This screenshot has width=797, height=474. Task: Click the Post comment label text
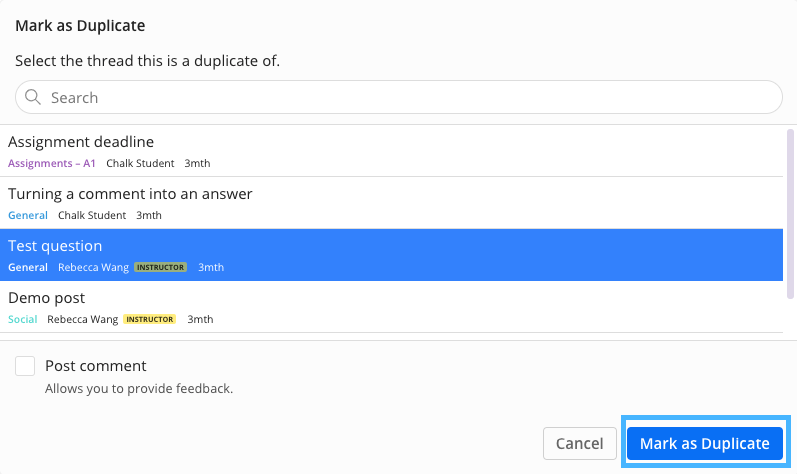pos(96,366)
